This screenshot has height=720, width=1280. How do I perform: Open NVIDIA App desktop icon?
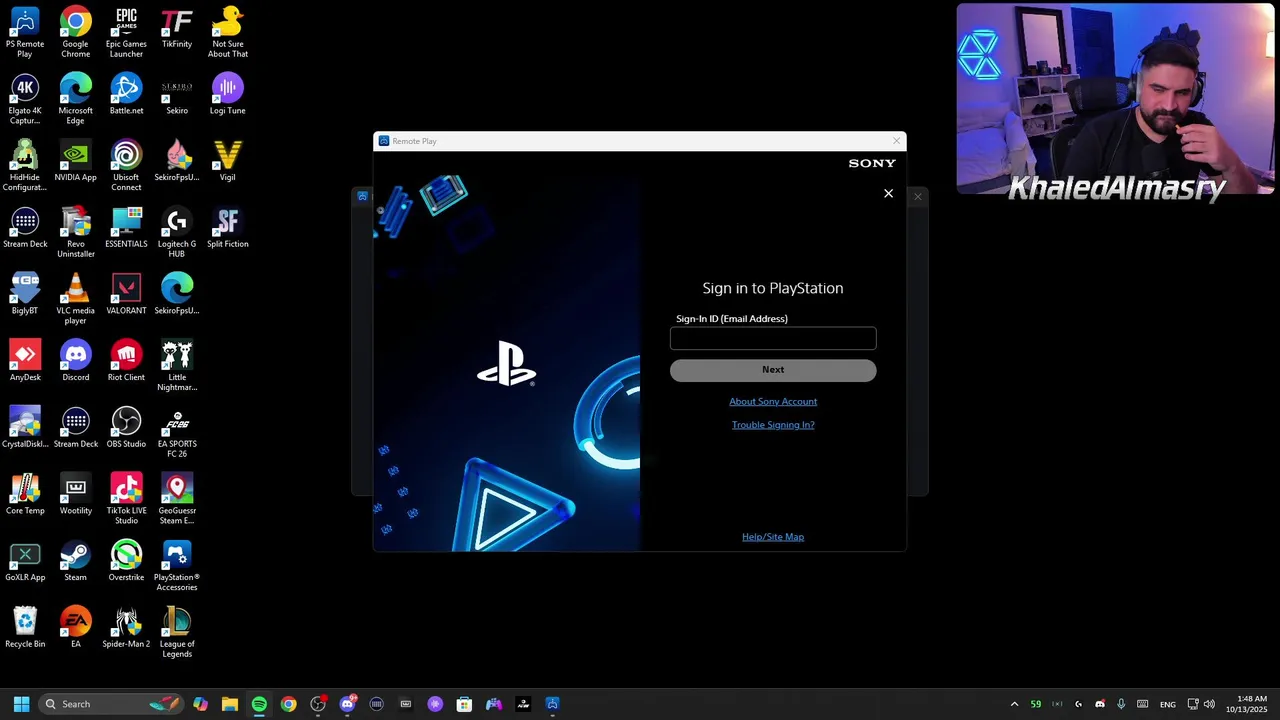coord(75,162)
